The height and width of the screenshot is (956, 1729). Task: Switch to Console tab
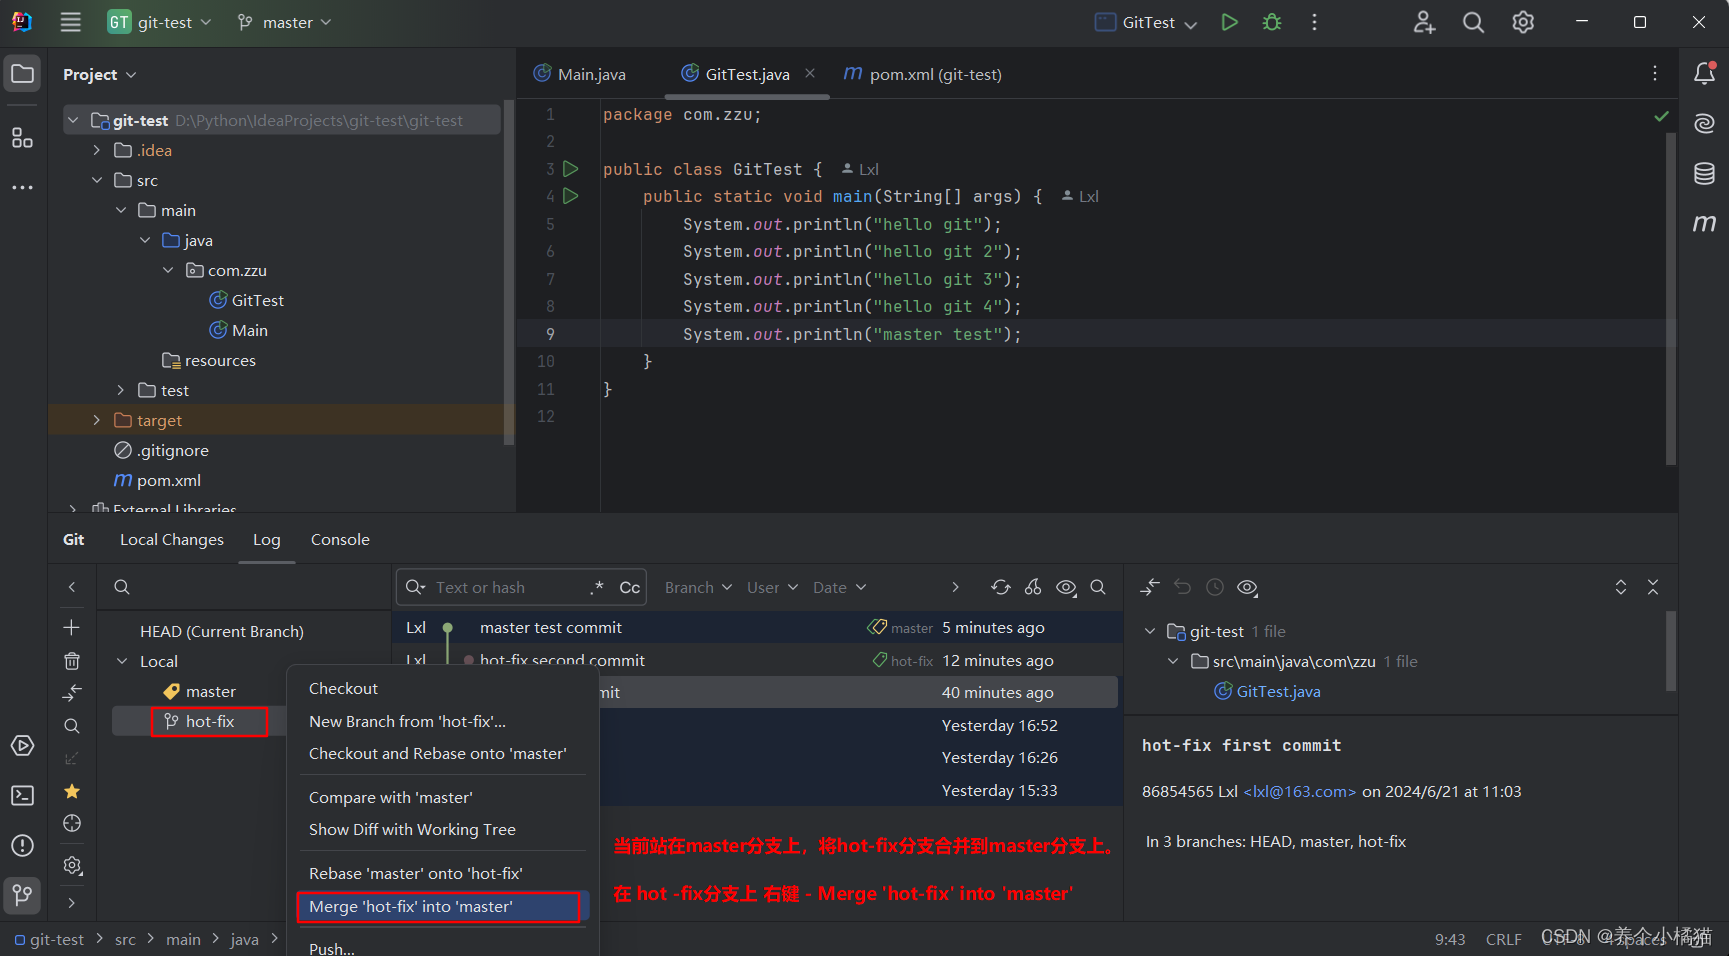[340, 540]
